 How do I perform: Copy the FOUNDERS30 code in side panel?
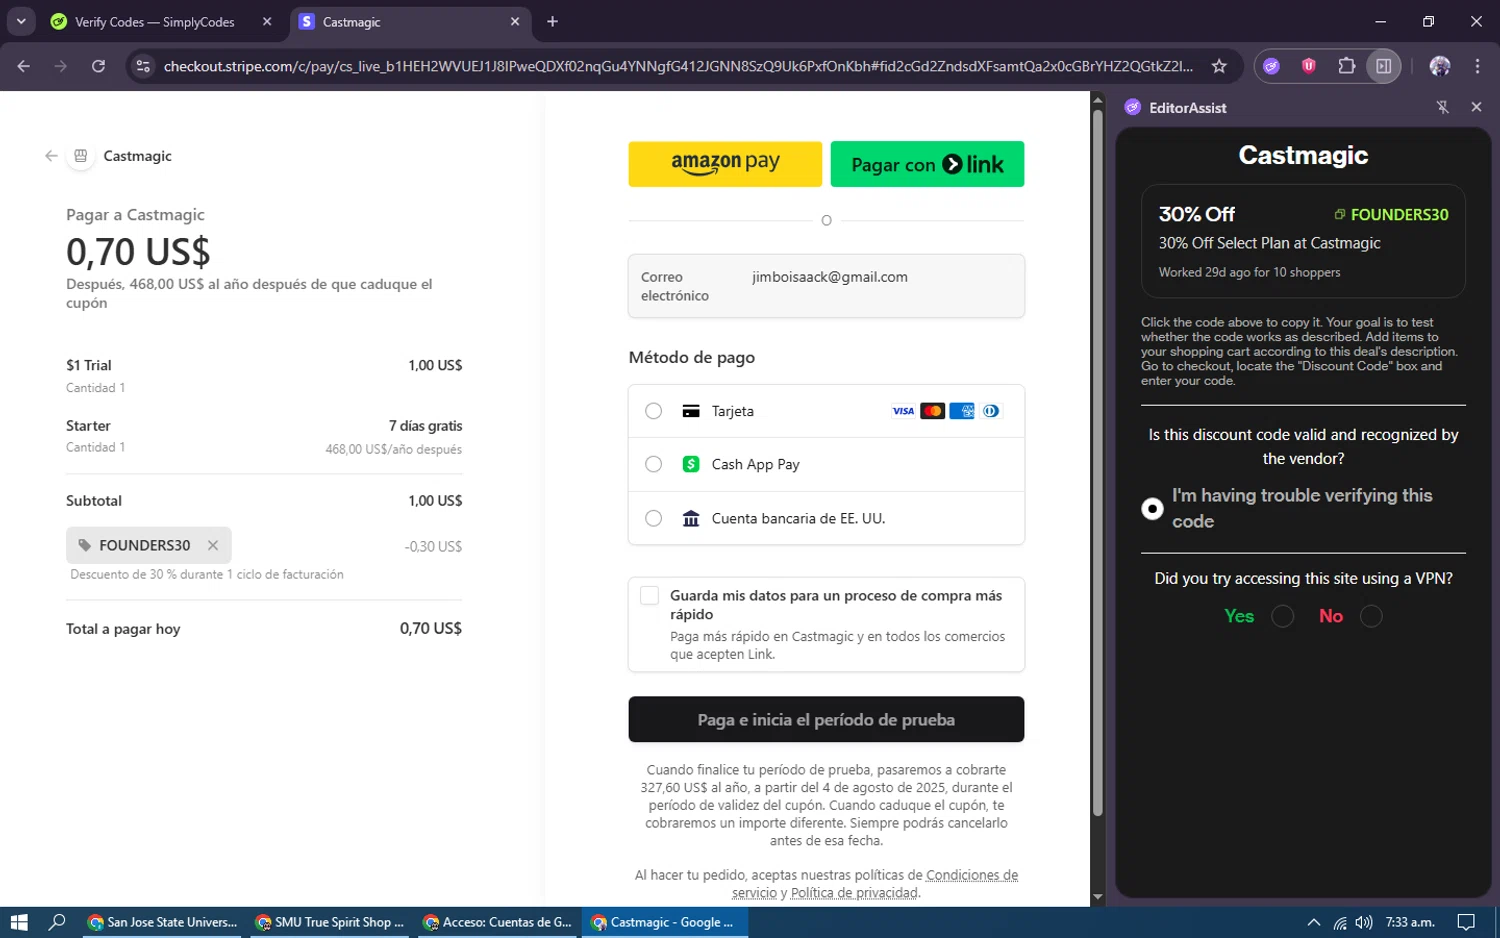[1391, 214]
